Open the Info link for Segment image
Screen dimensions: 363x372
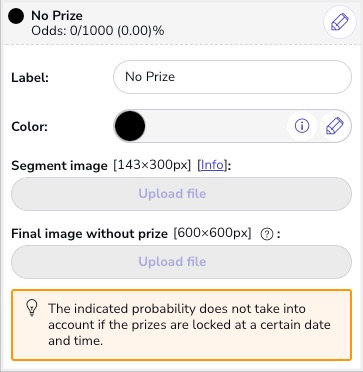pos(212,165)
